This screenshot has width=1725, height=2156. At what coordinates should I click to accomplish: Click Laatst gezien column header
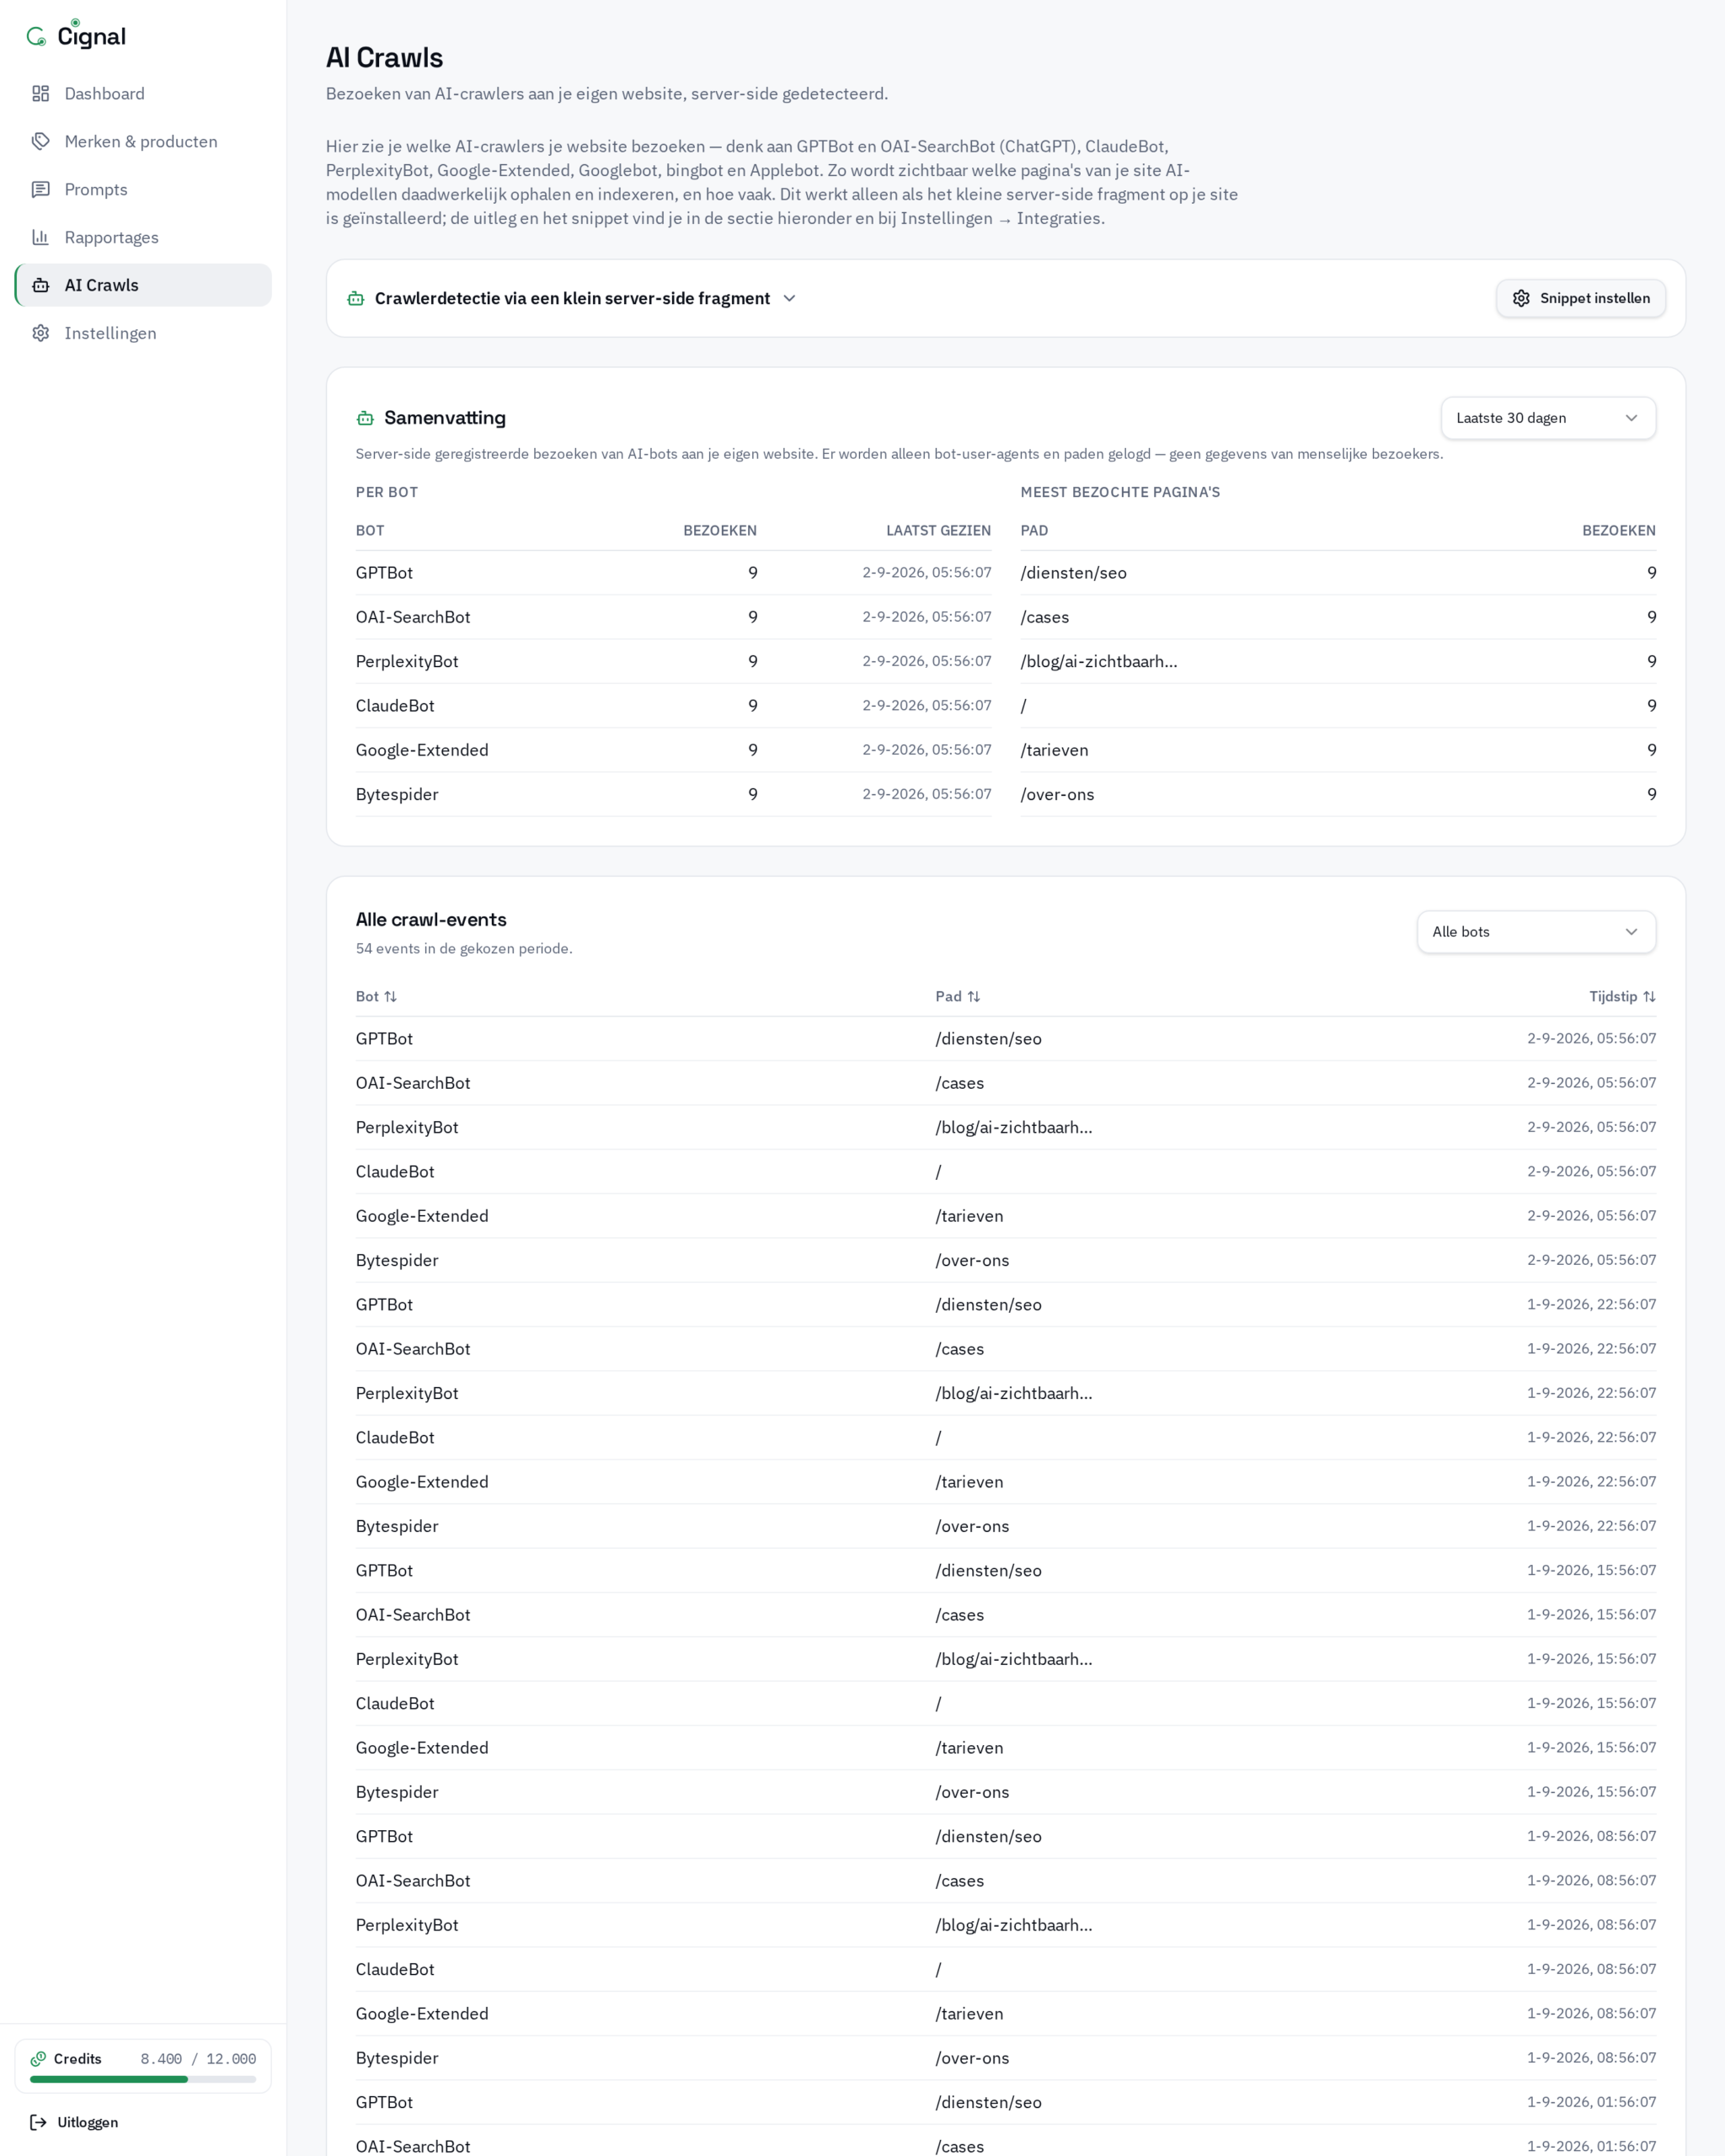(939, 531)
